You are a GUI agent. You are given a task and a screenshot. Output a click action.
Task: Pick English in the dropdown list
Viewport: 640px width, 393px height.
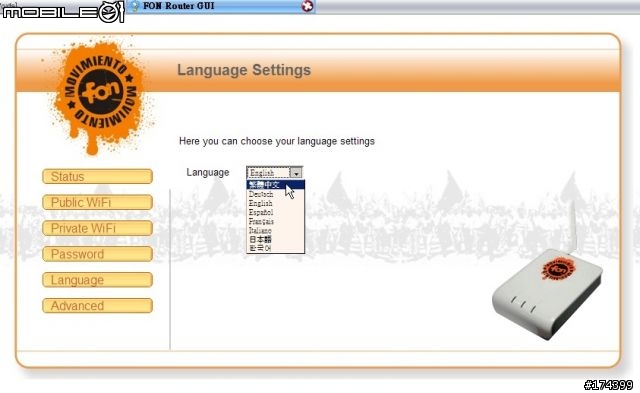coord(276,203)
